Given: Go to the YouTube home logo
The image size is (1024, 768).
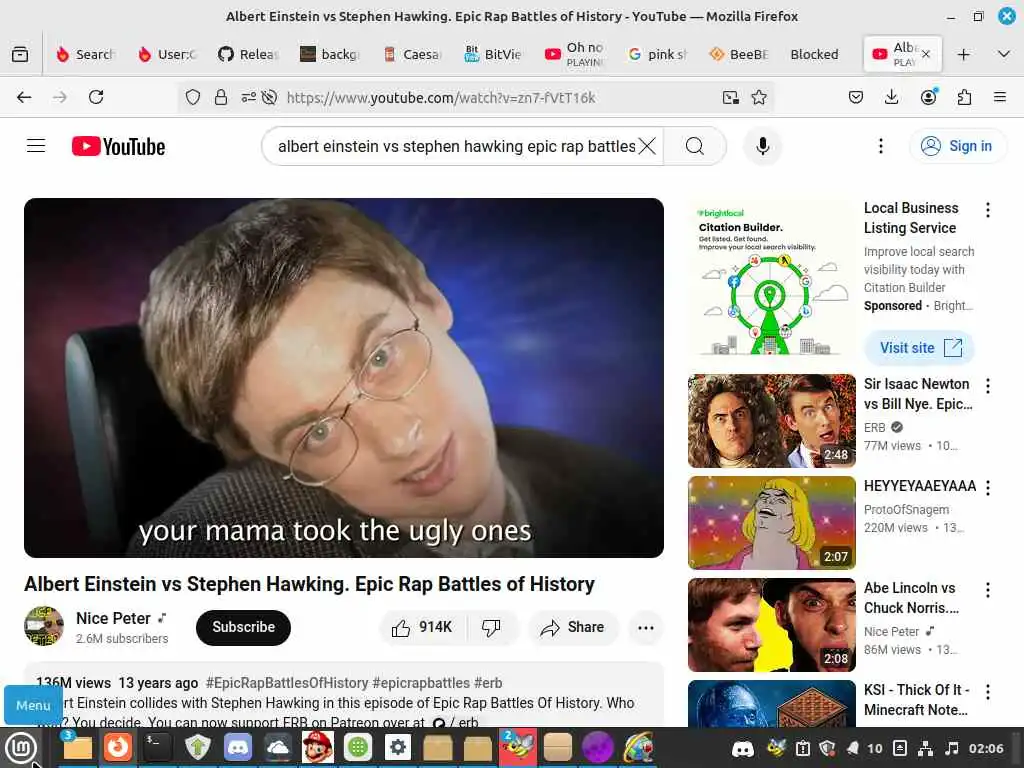Looking at the screenshot, I should pyautogui.click(x=118, y=146).
